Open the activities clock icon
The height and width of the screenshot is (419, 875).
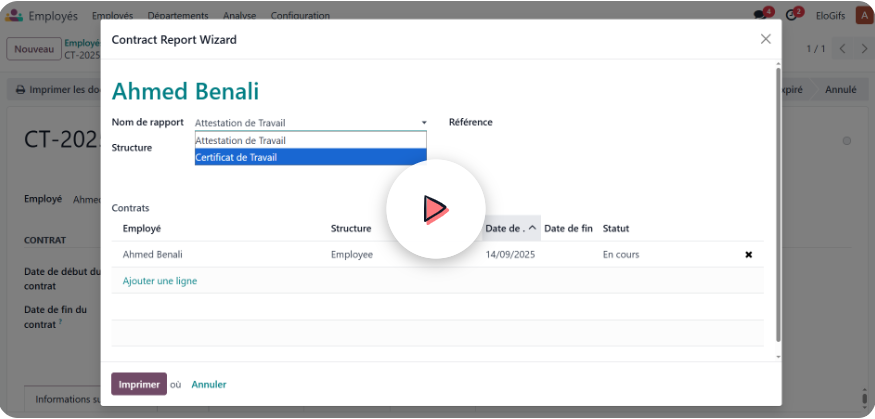793,15
